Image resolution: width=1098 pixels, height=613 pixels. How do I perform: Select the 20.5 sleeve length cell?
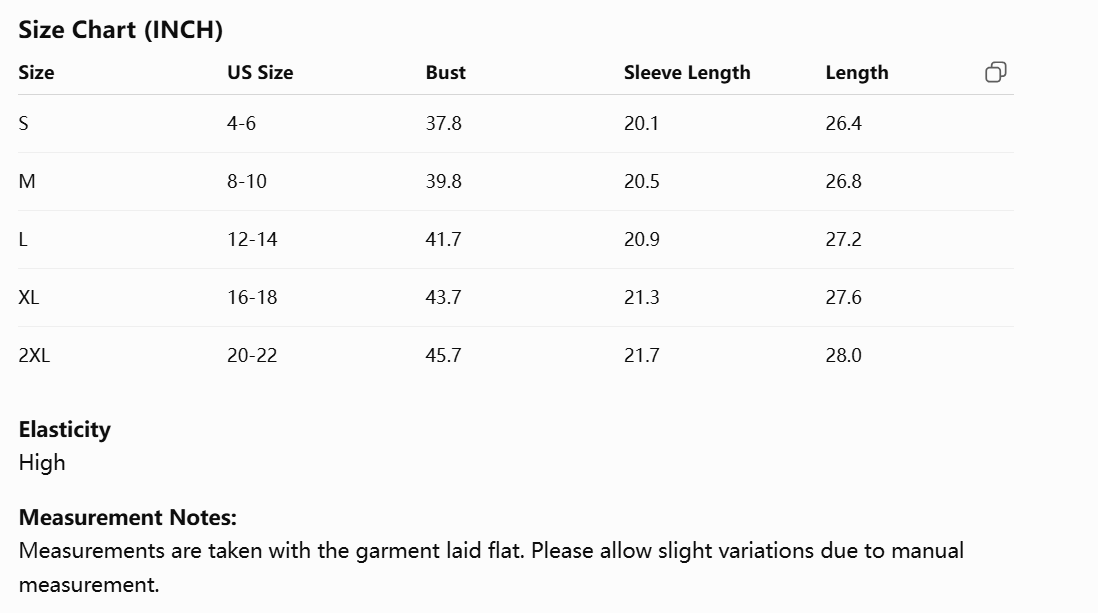tap(641, 181)
